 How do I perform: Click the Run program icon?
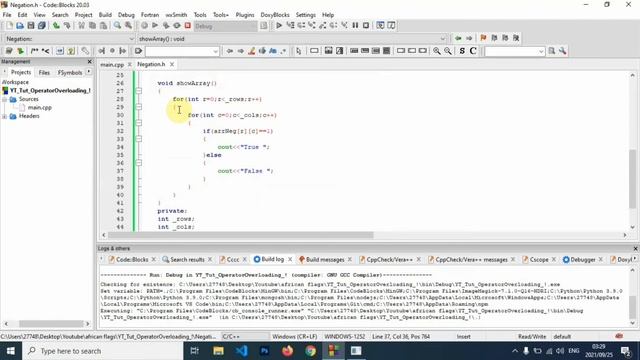pos(155,26)
